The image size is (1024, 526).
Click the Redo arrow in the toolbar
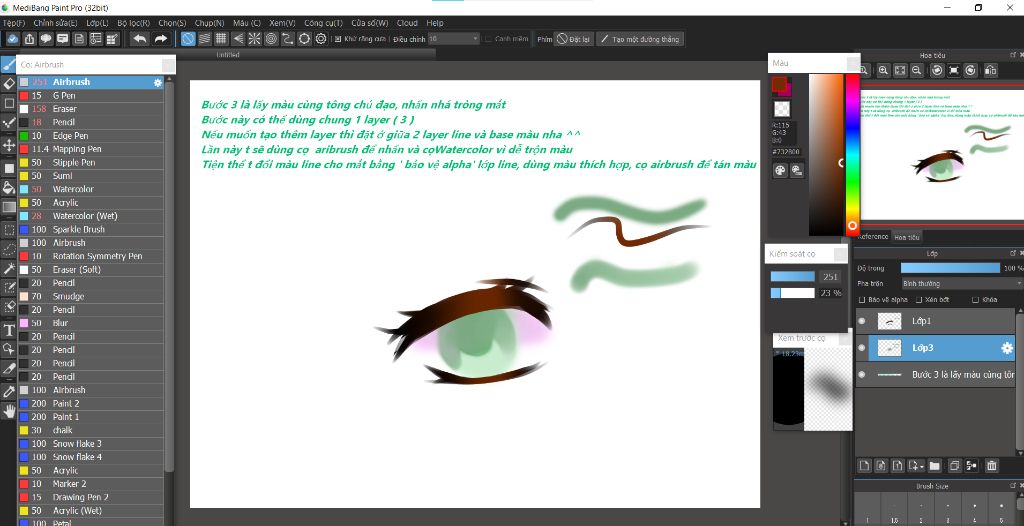[x=160, y=39]
